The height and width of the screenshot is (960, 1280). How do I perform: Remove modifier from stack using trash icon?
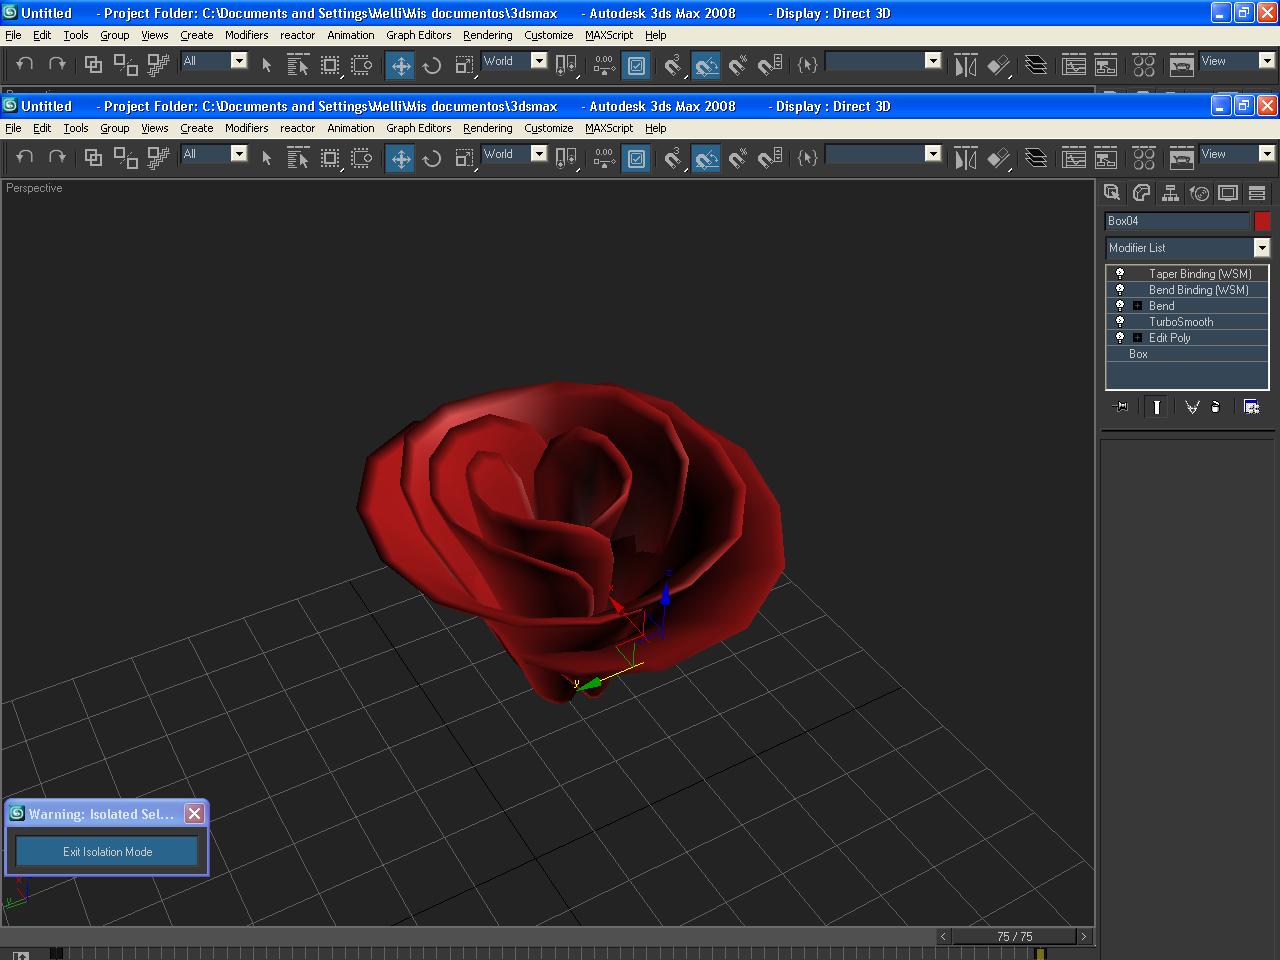tap(1216, 407)
